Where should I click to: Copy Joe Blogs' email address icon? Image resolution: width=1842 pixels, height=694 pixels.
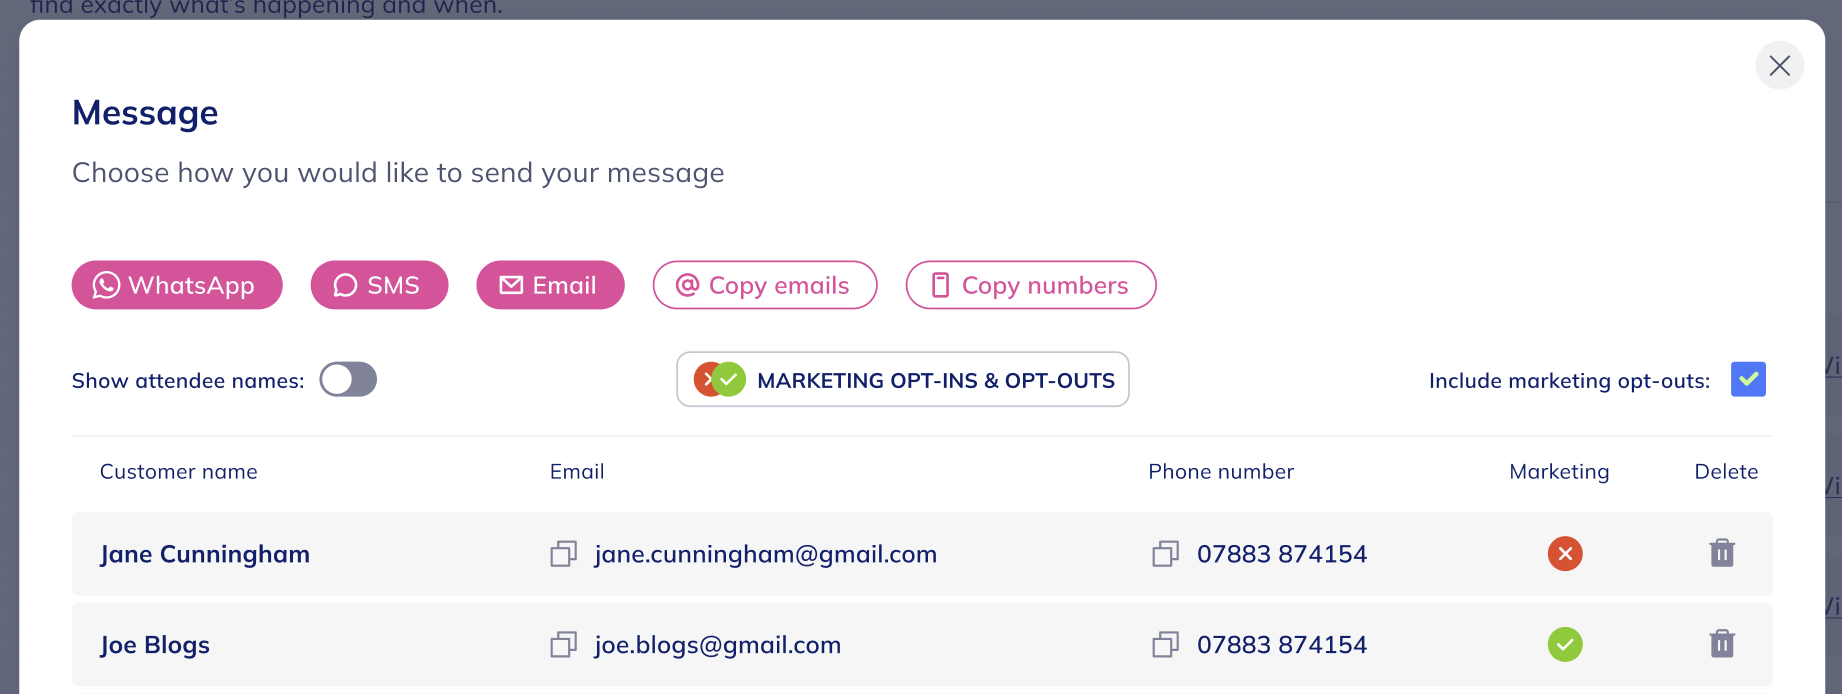pos(564,645)
